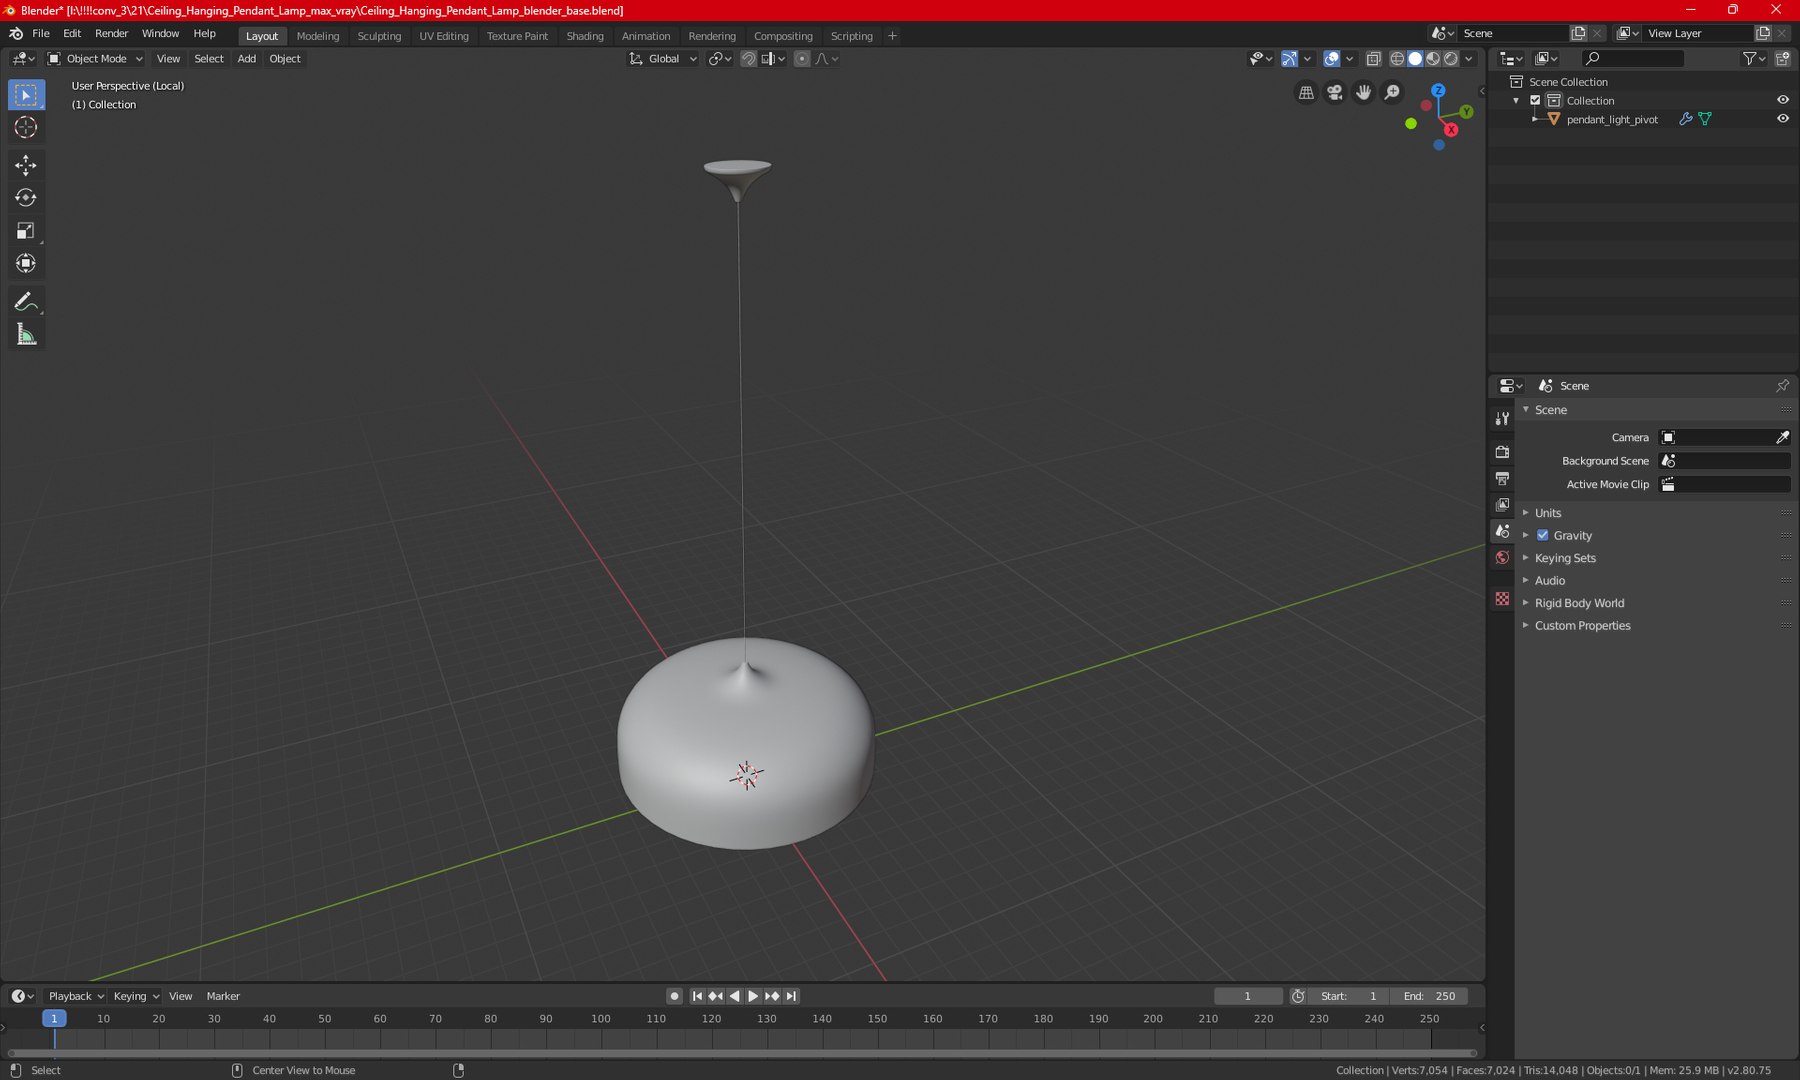The height and width of the screenshot is (1080, 1800).
Task: Click the green Y axis on navigation gizmo
Action: click(1466, 112)
